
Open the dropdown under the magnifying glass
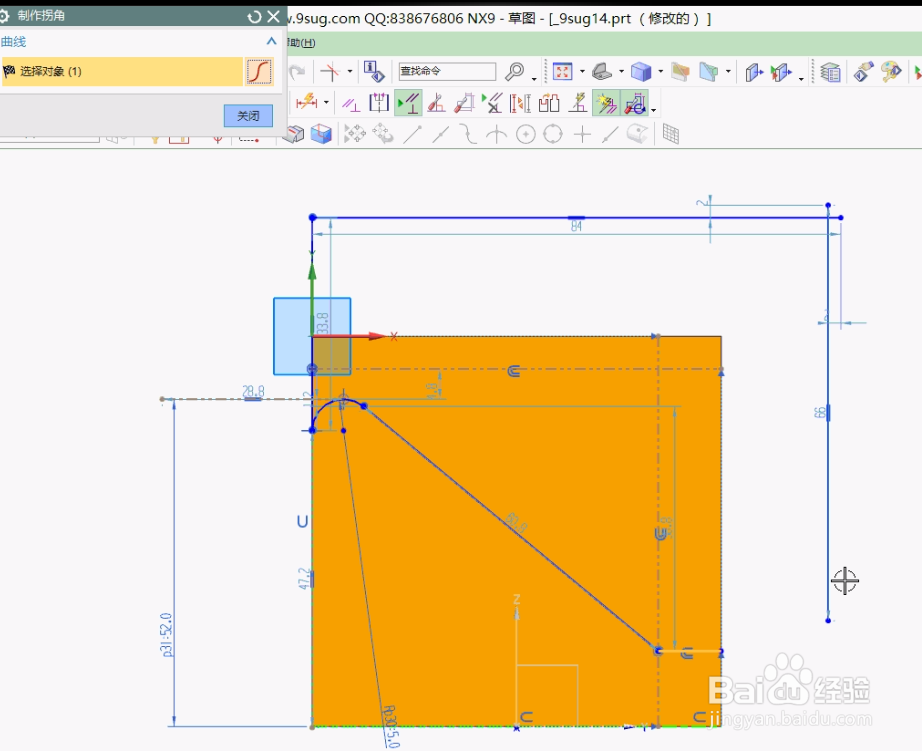point(534,78)
